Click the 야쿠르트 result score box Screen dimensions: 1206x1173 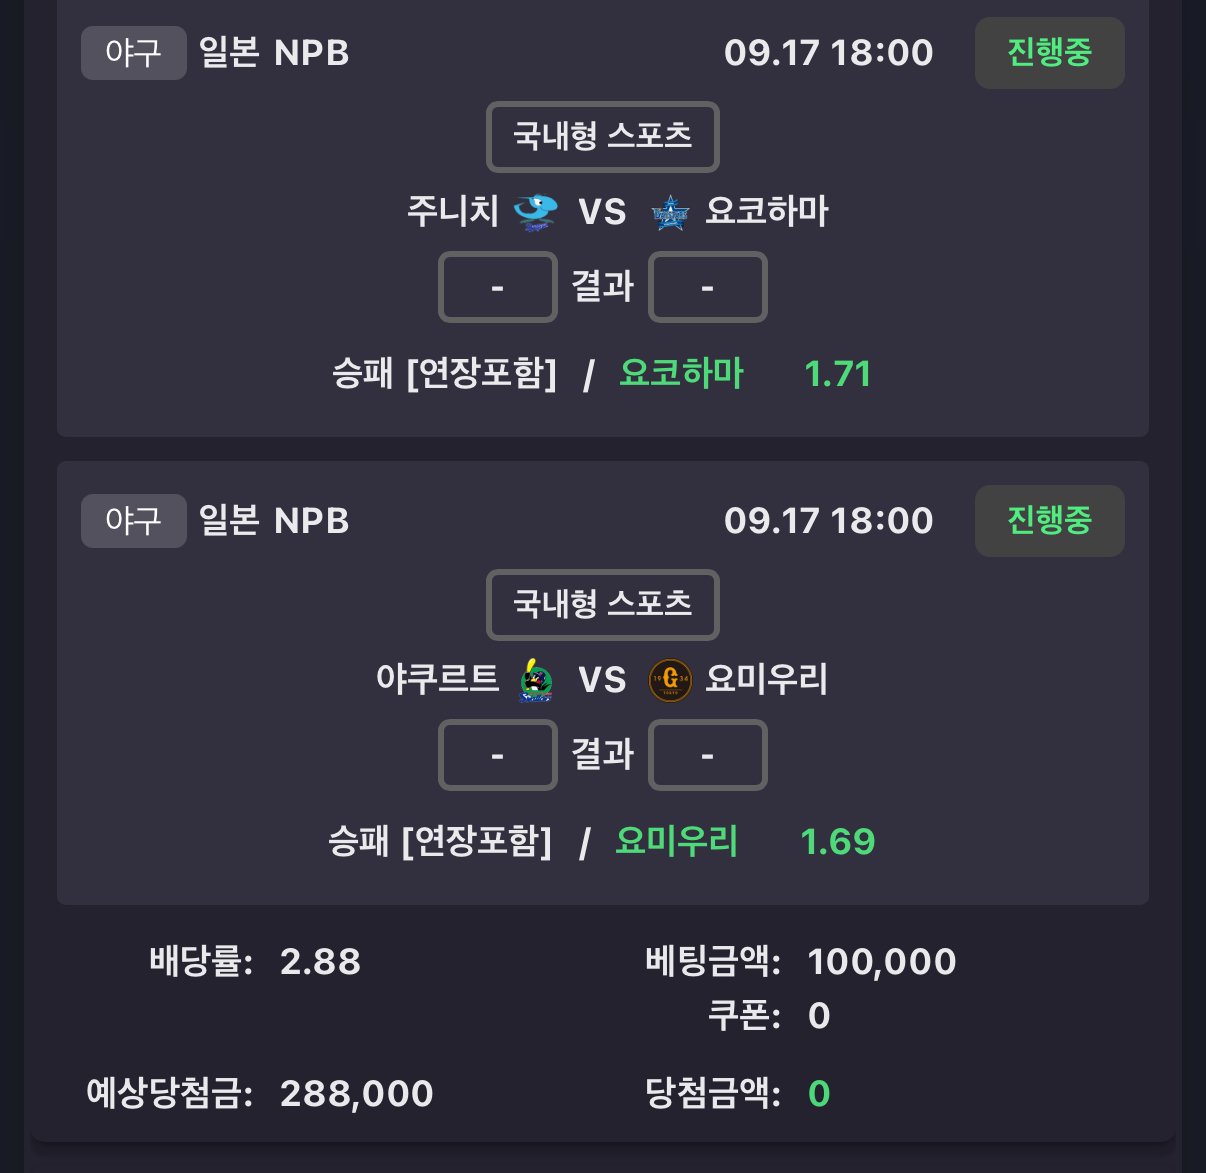[498, 755]
